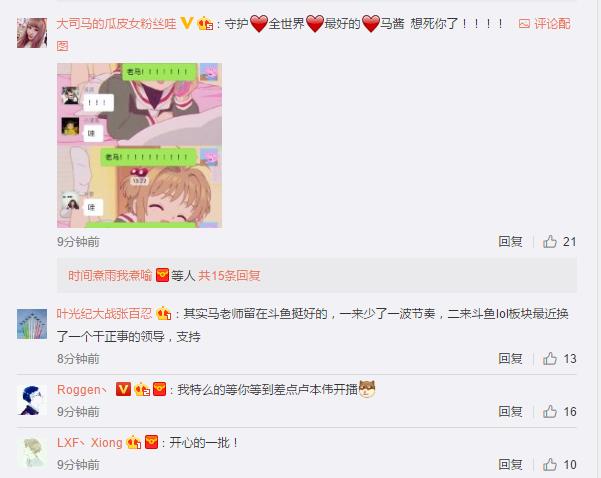Click Roggen's orange V badge icon
Image resolution: width=601 pixels, height=478 pixels.
[123, 389]
